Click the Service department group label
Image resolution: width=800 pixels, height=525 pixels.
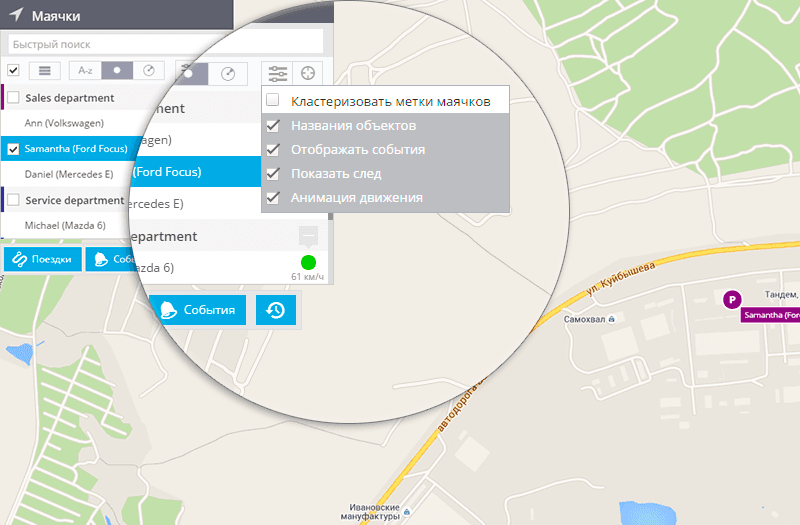pos(74,200)
